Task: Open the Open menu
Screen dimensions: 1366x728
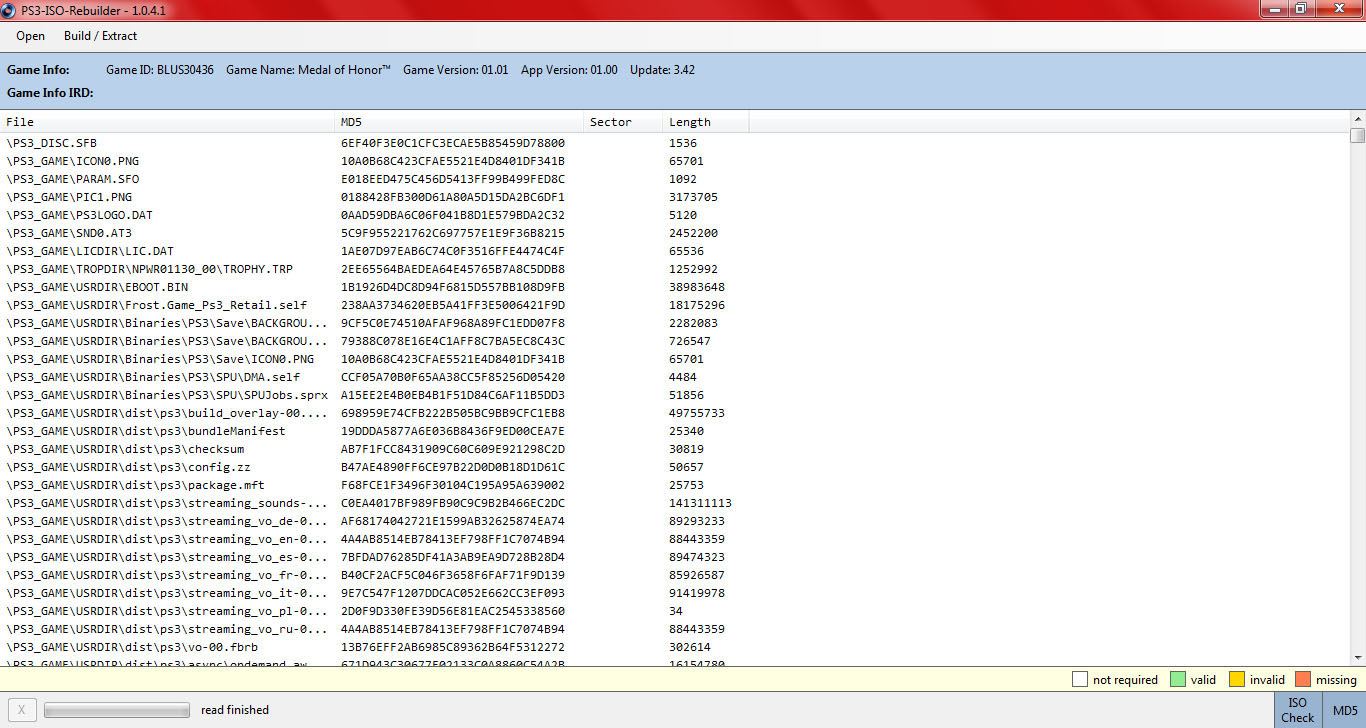Action: tap(30, 36)
